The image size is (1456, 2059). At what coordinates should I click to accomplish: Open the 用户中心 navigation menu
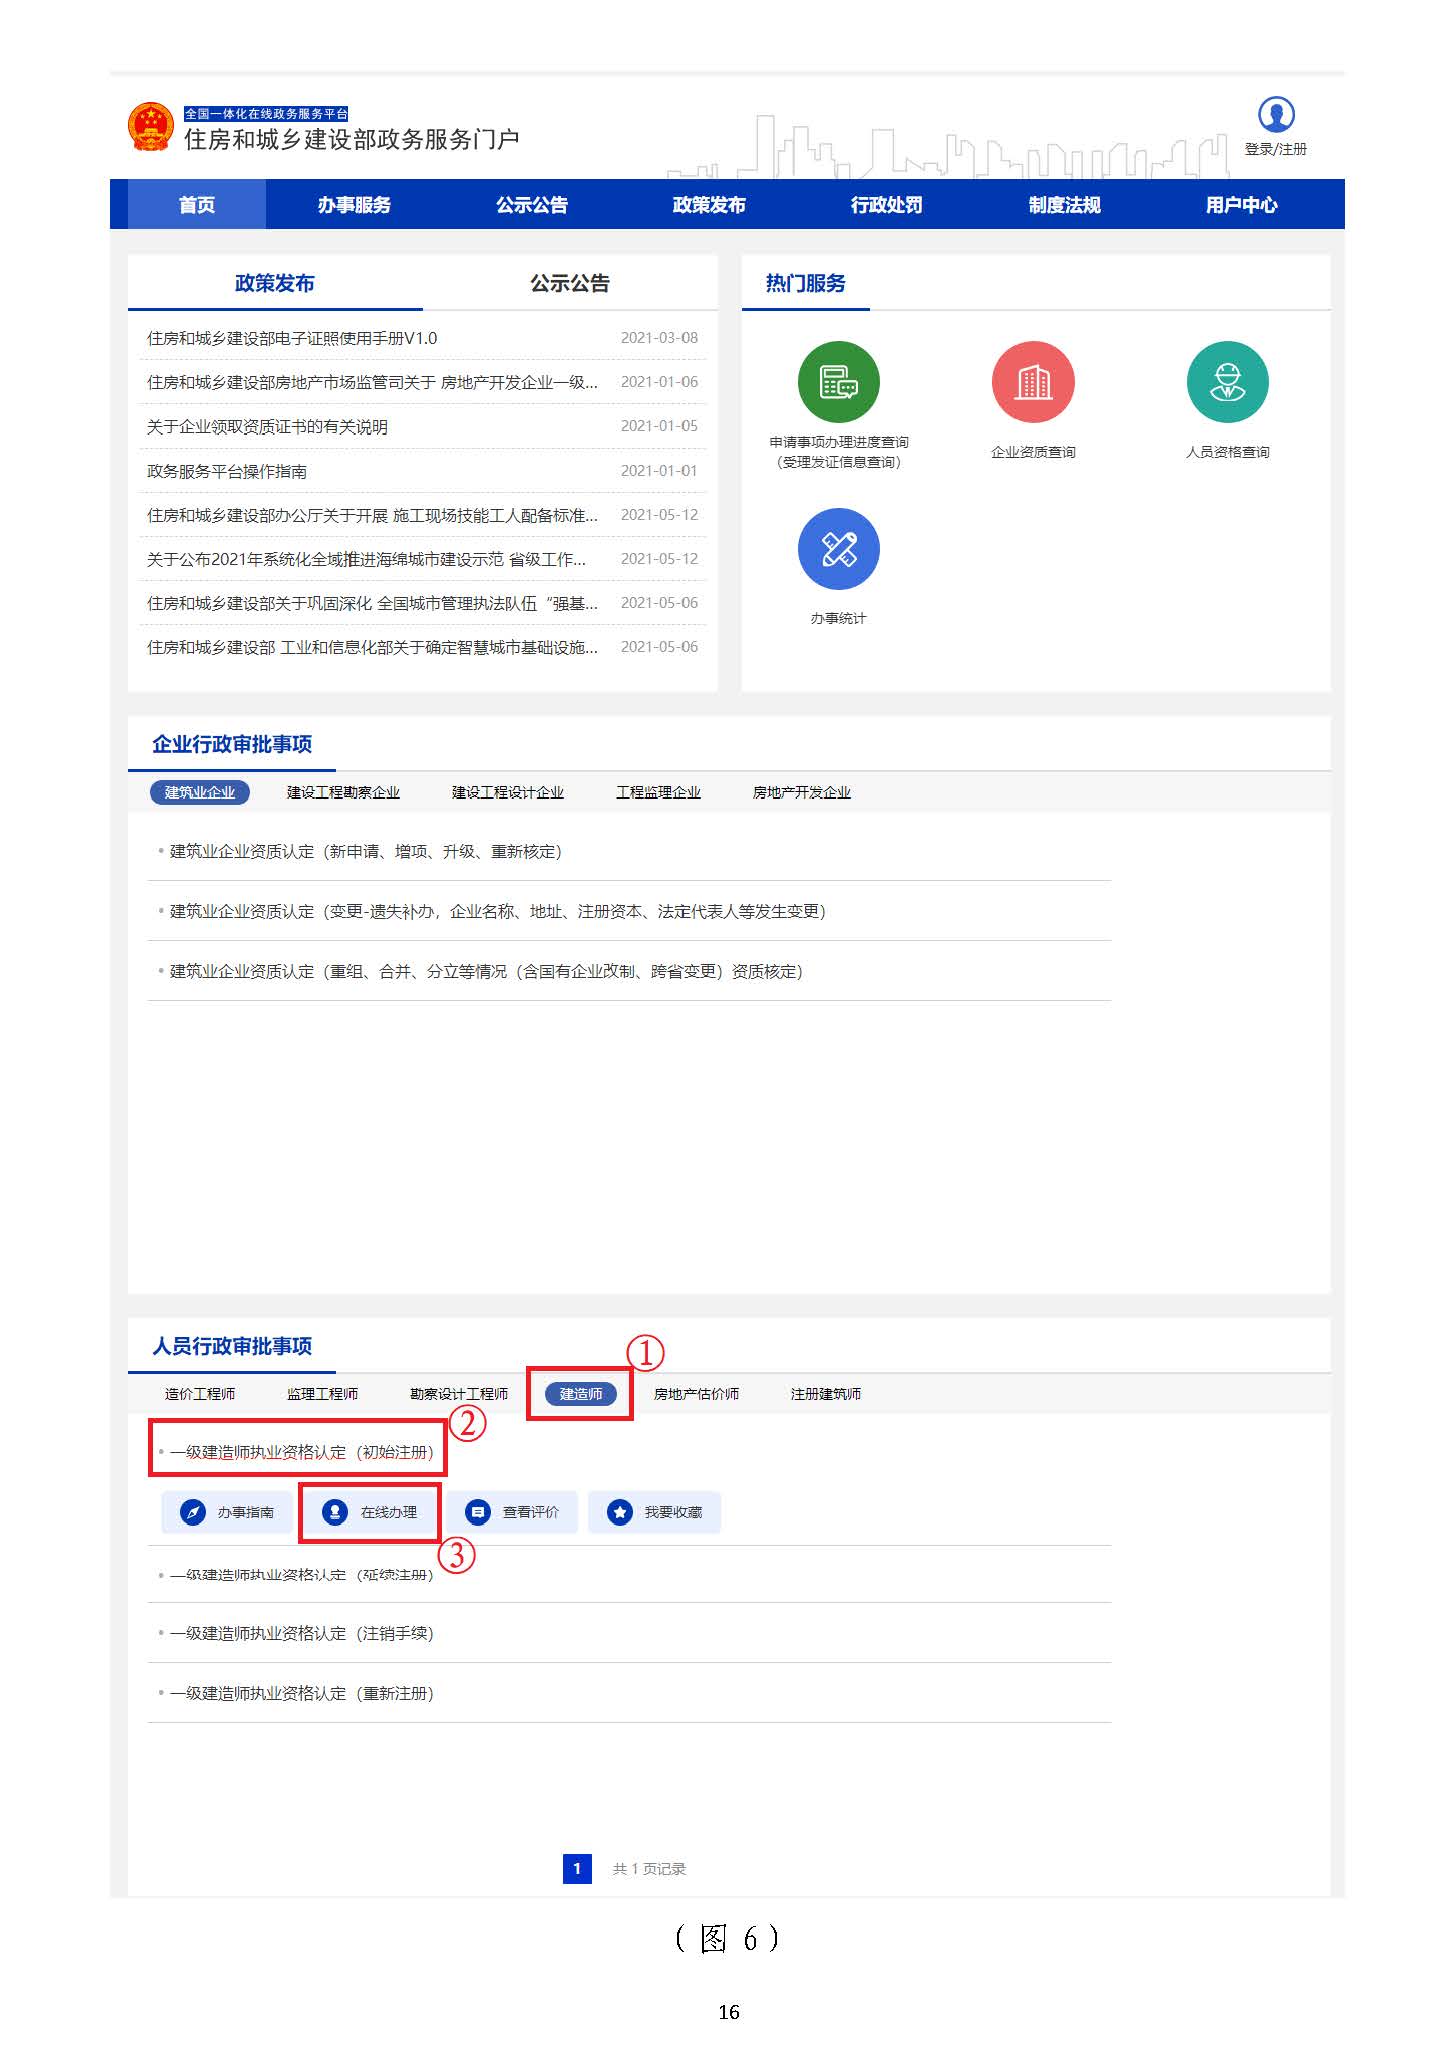pos(1241,205)
